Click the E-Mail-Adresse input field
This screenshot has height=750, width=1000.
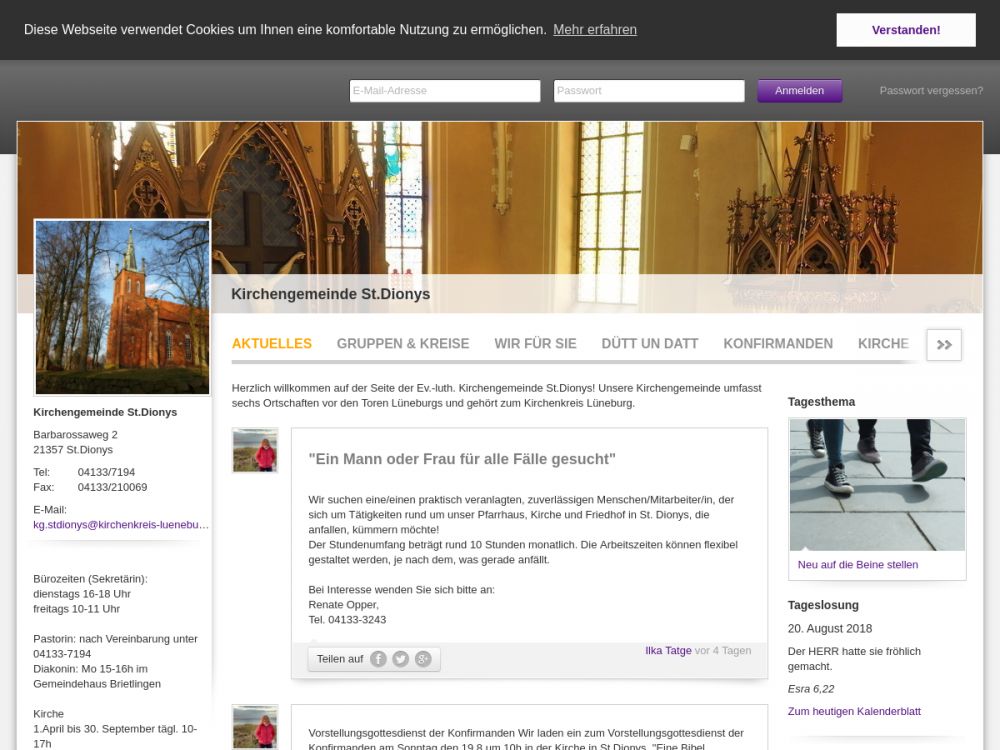(445, 91)
